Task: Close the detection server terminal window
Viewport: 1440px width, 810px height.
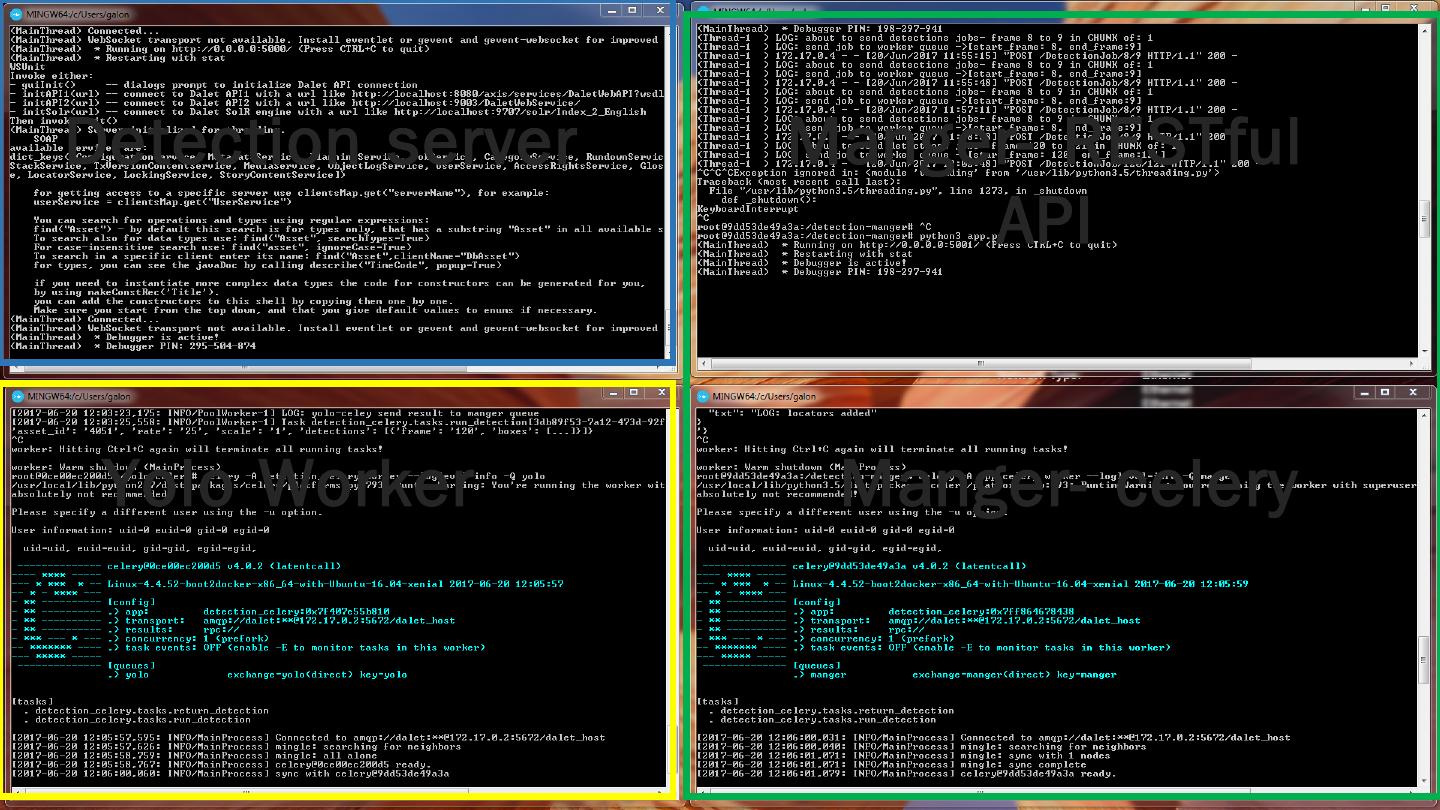Action: (658, 10)
